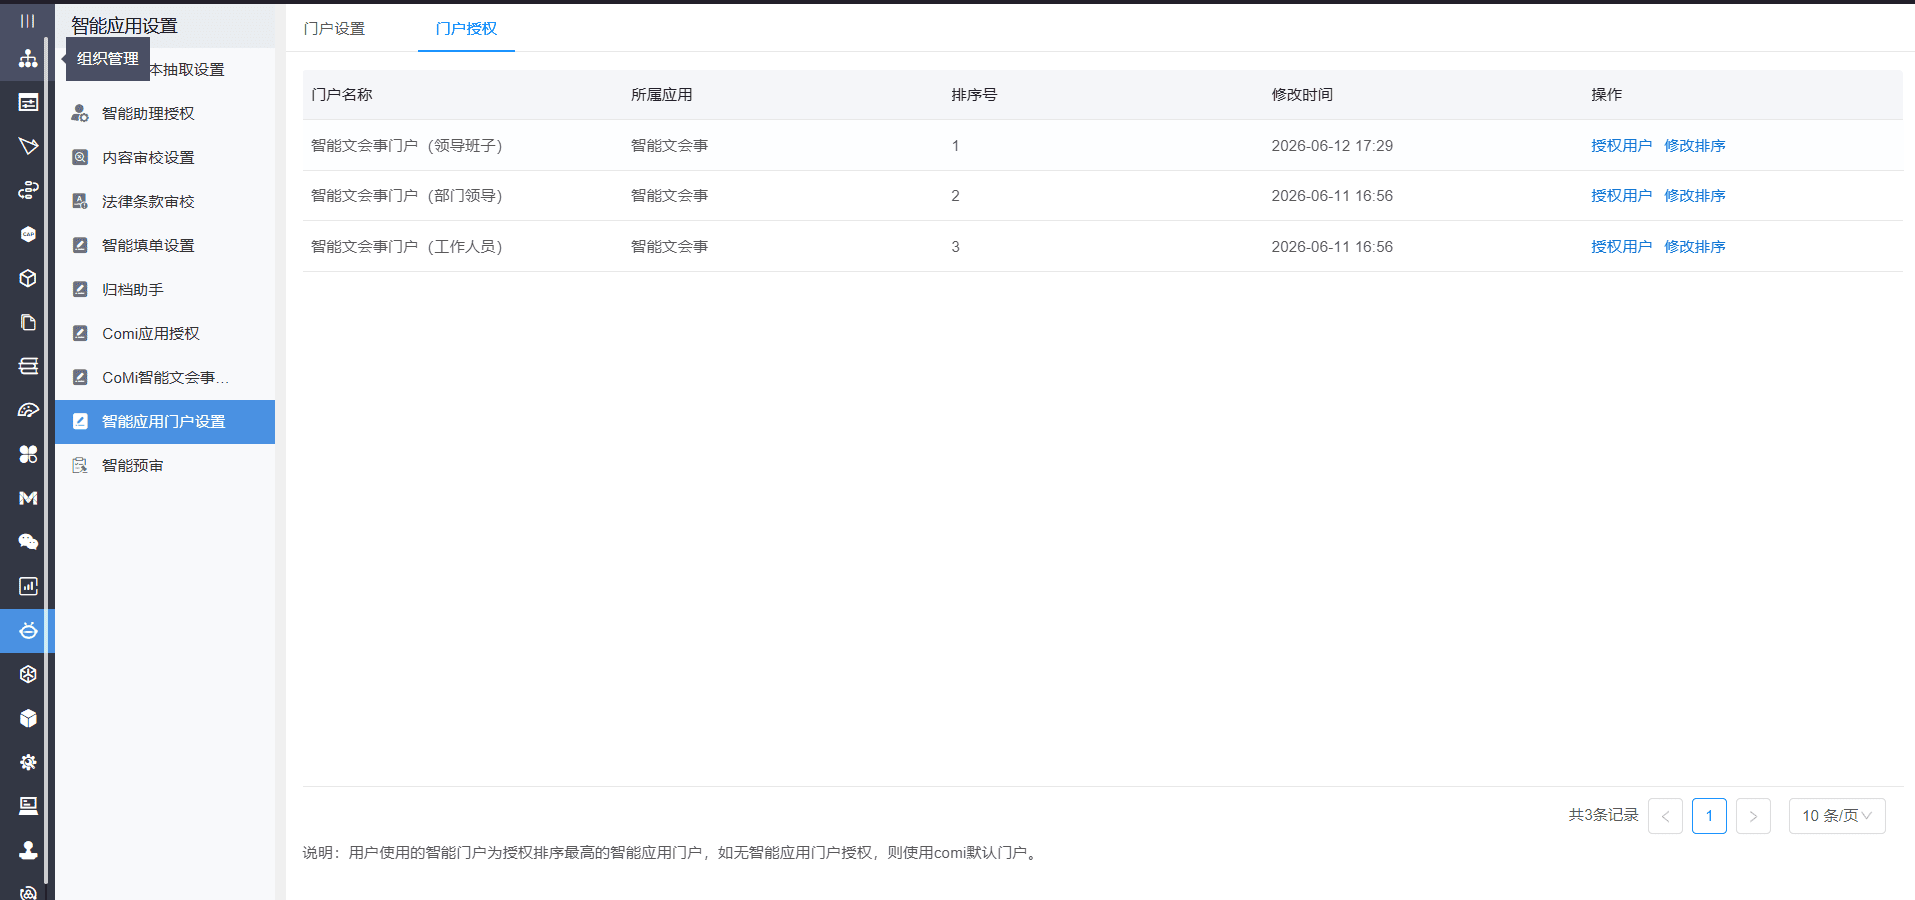
Task: Open organization management sitemap icon
Action: 28,58
